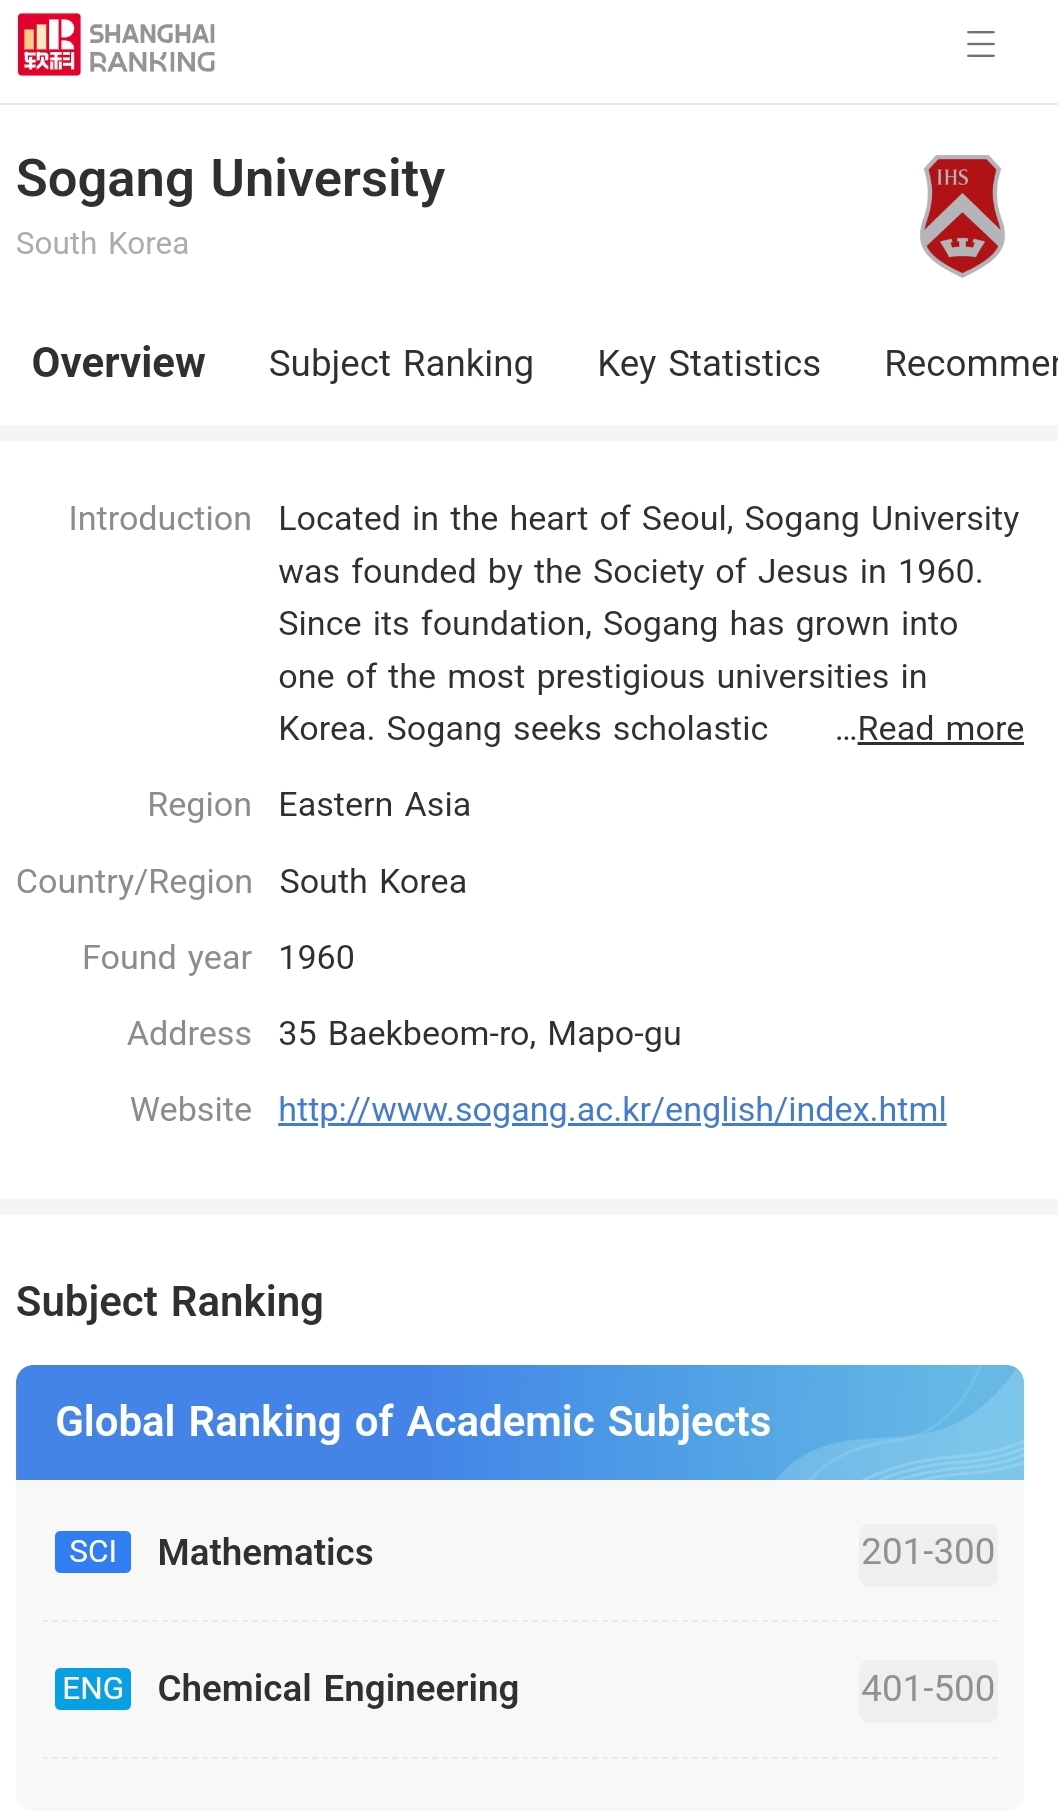Click the 35 Baekbeom-ro address text
1058x1811 pixels.
479,1033
